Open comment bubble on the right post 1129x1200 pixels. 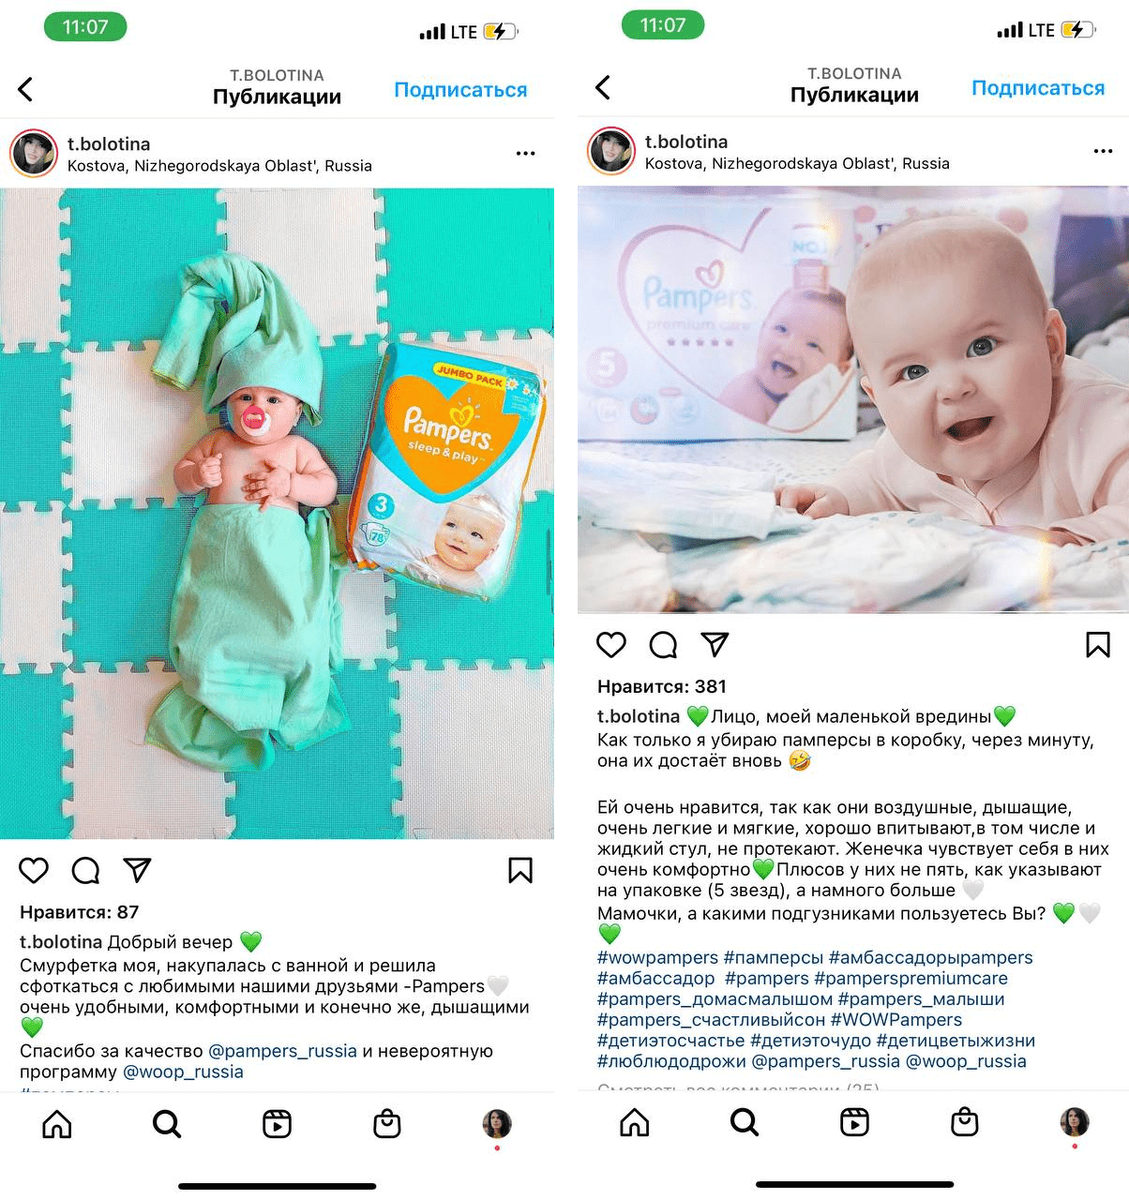663,645
